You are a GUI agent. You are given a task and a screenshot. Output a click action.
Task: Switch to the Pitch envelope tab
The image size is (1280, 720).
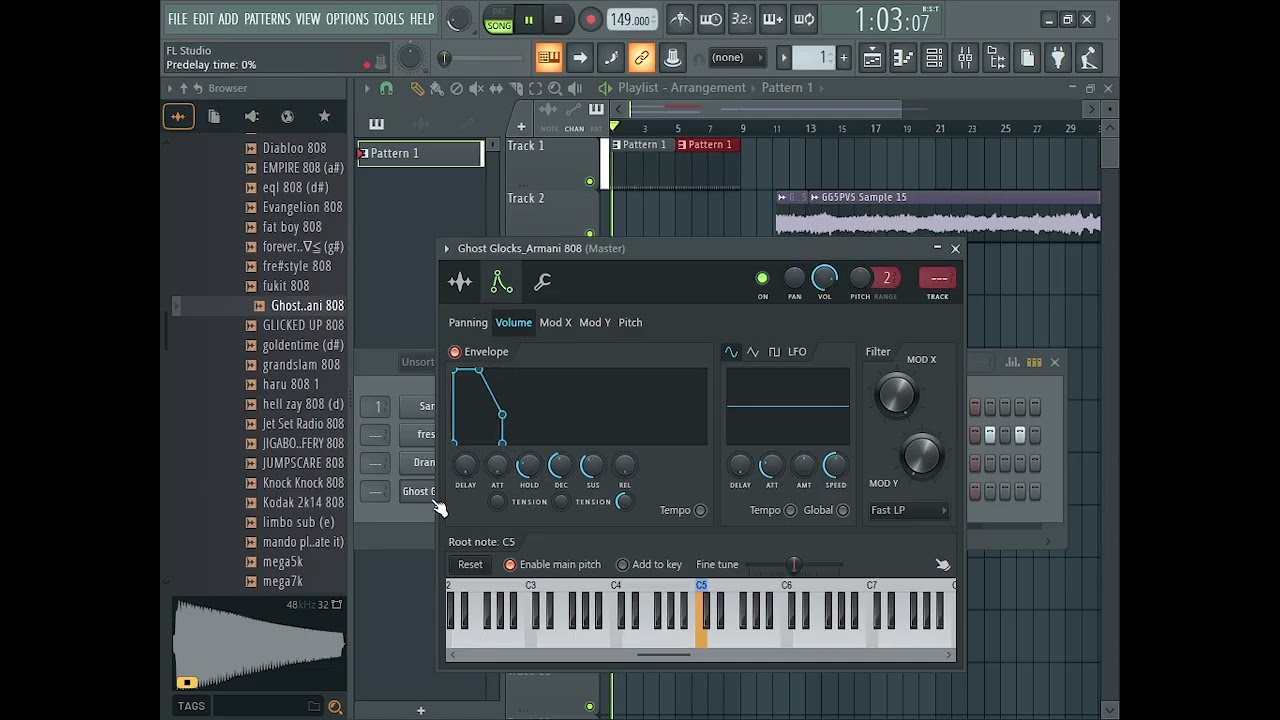(x=630, y=323)
